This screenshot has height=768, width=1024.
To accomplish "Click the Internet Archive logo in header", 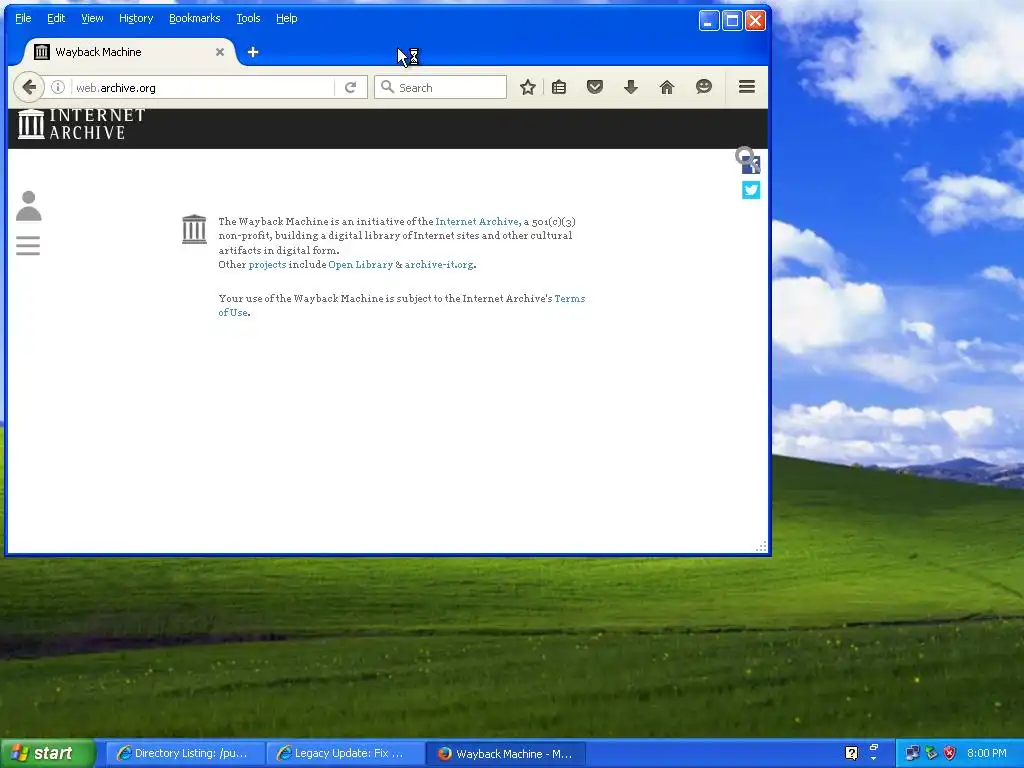I will coord(82,124).
